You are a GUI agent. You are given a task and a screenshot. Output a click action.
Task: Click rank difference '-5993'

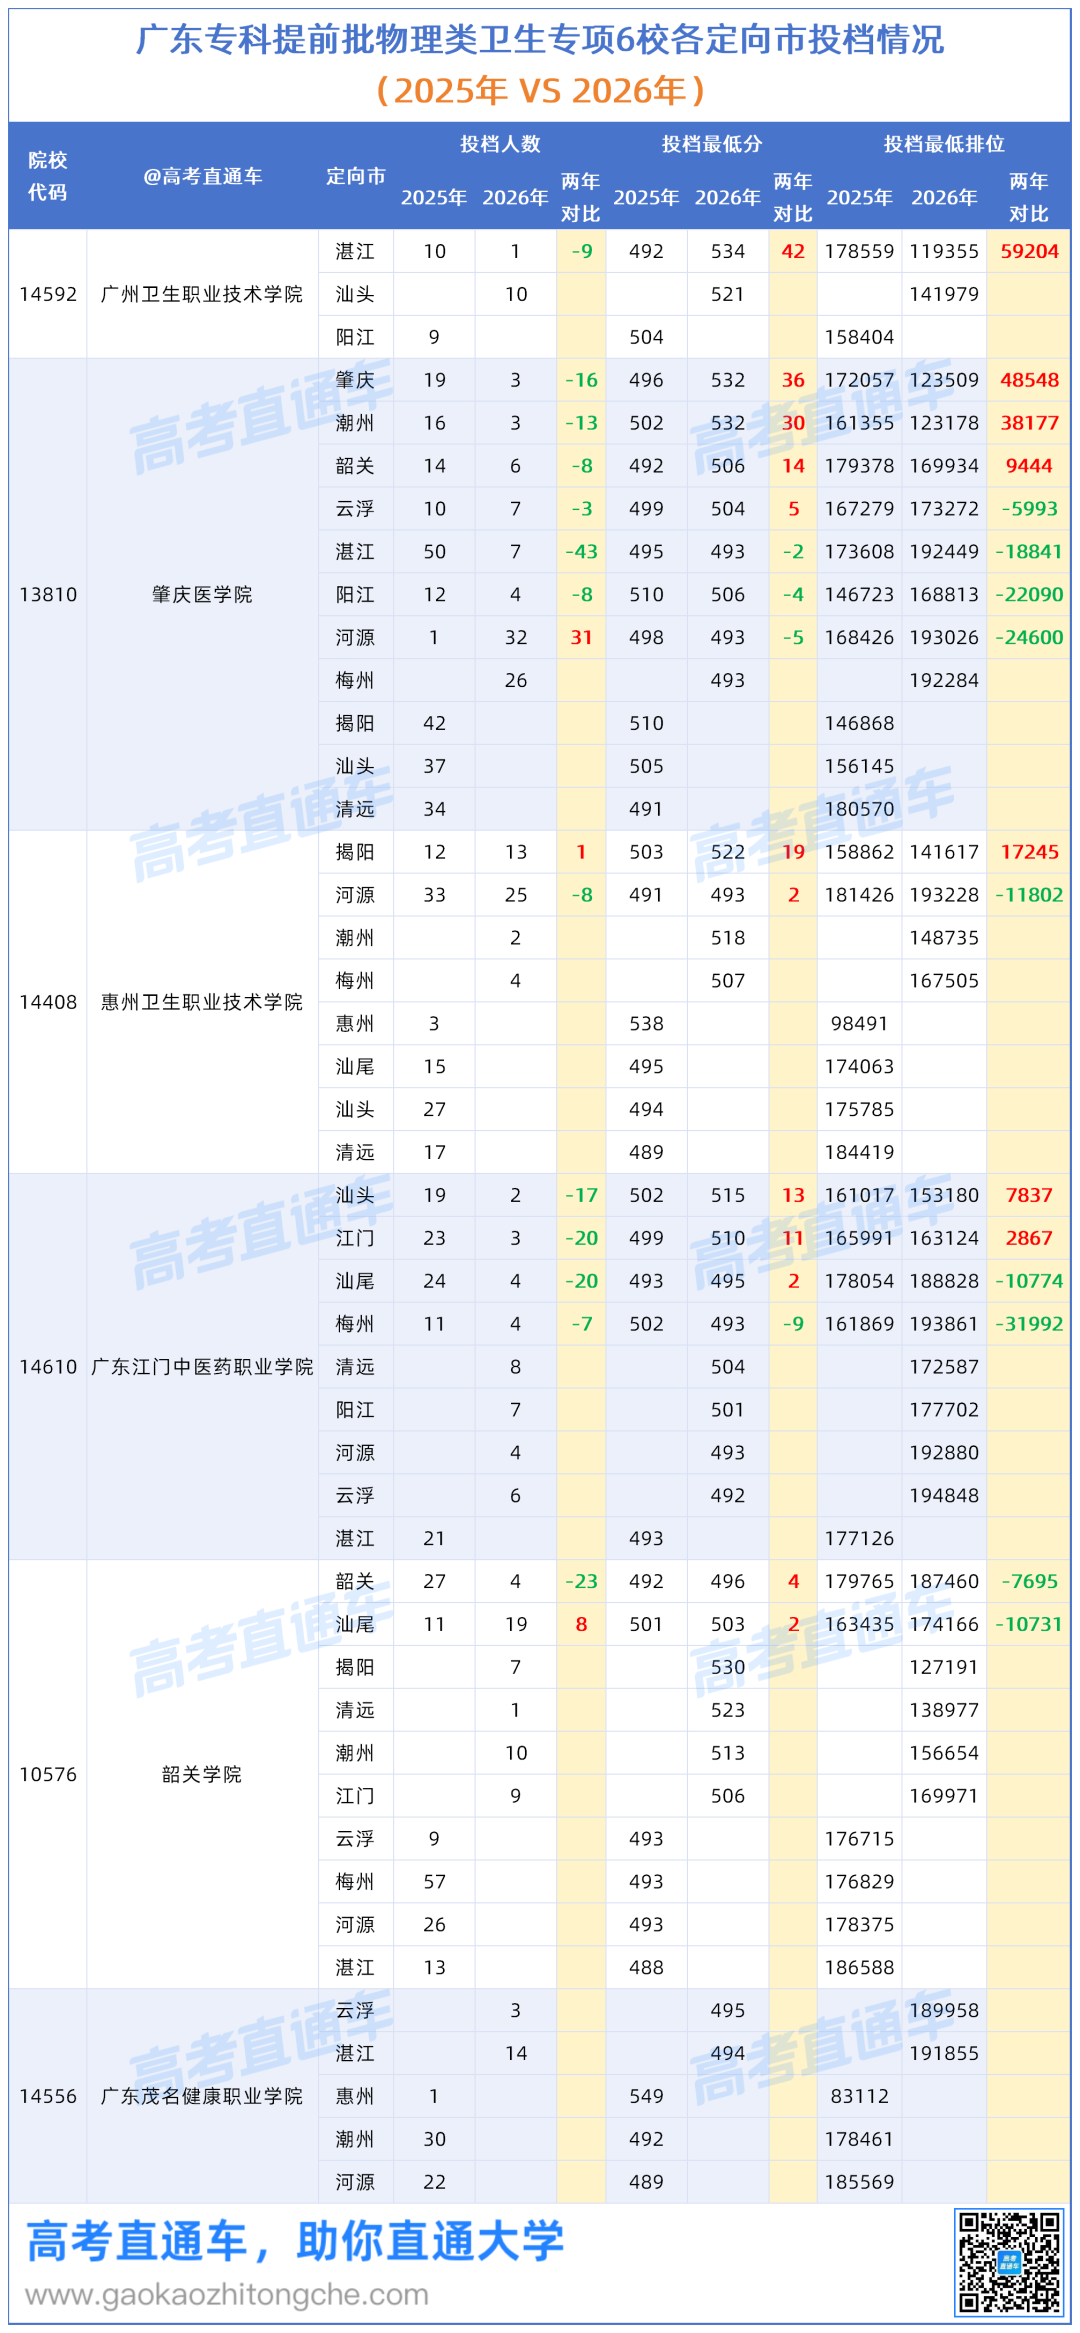[1029, 509]
